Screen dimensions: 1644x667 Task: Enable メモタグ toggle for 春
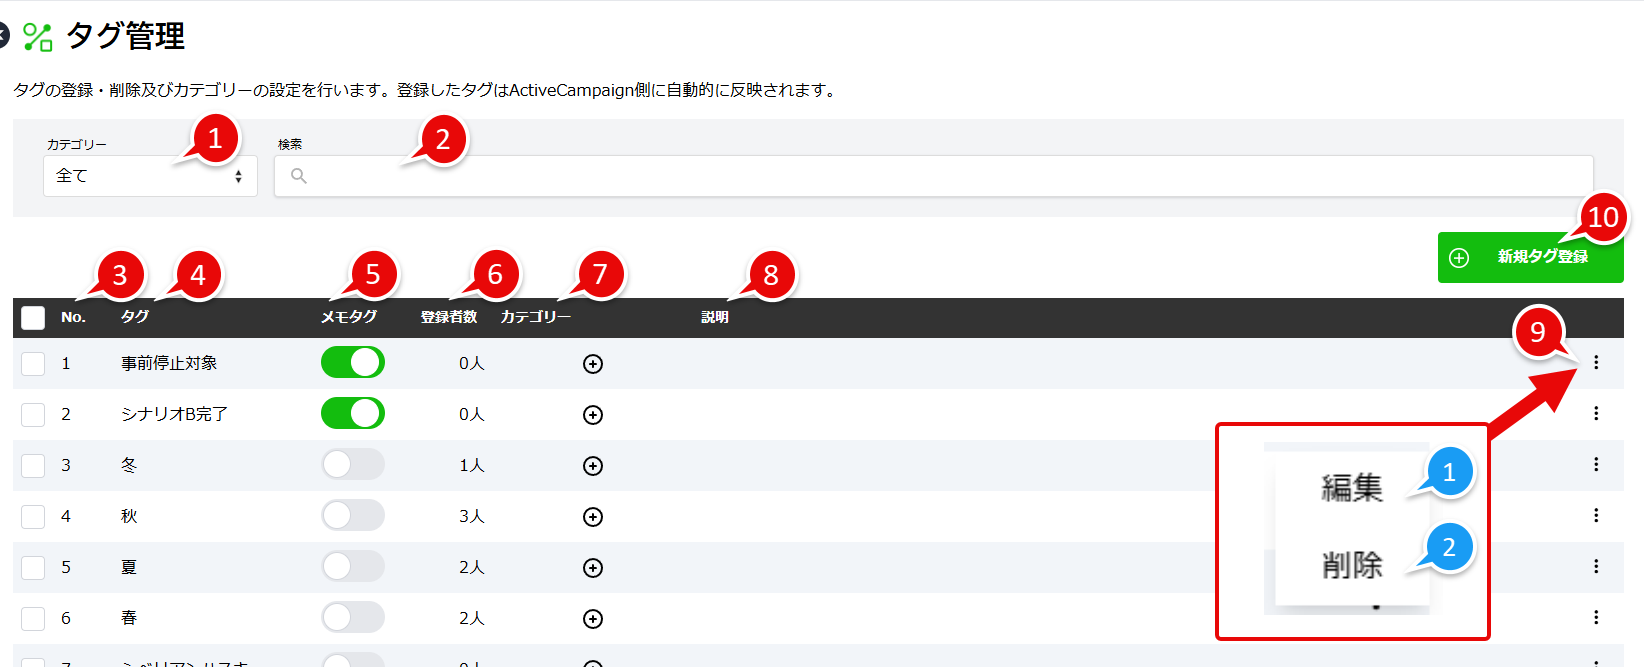pos(353,617)
